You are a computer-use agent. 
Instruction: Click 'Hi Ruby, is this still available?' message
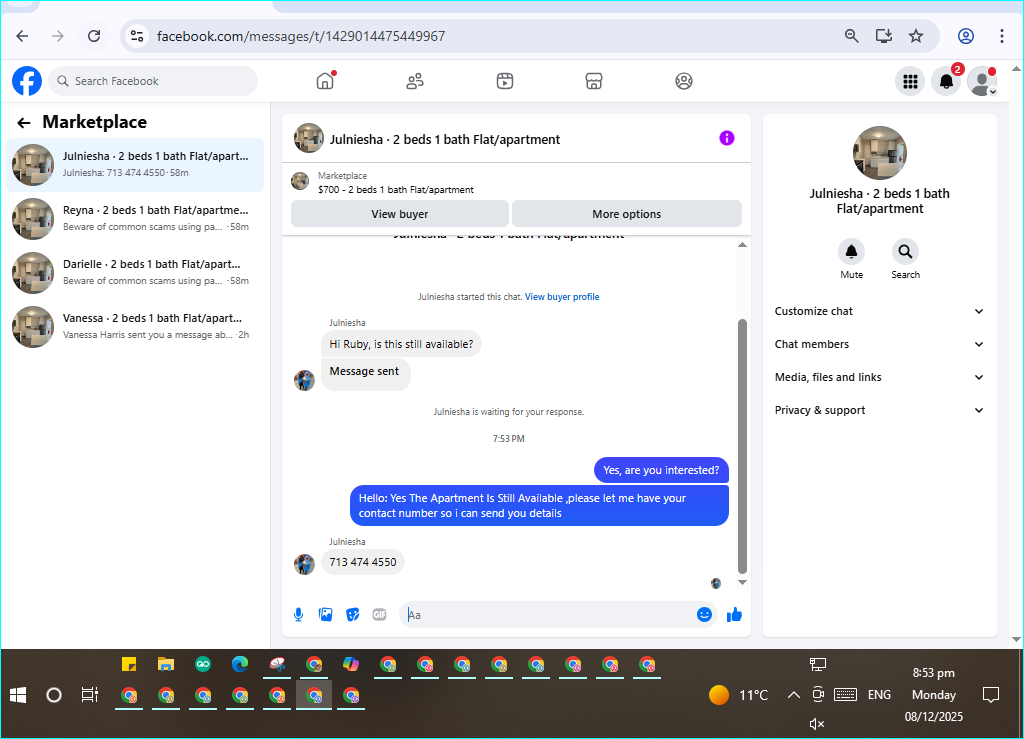pyautogui.click(x=401, y=344)
